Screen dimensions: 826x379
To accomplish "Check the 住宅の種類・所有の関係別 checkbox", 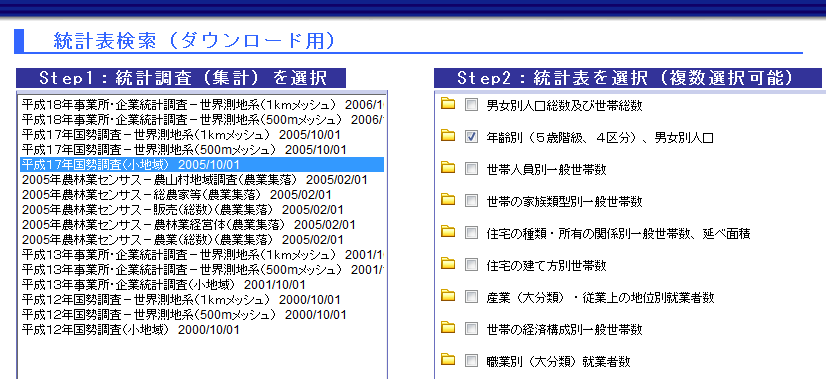I will [x=470, y=233].
